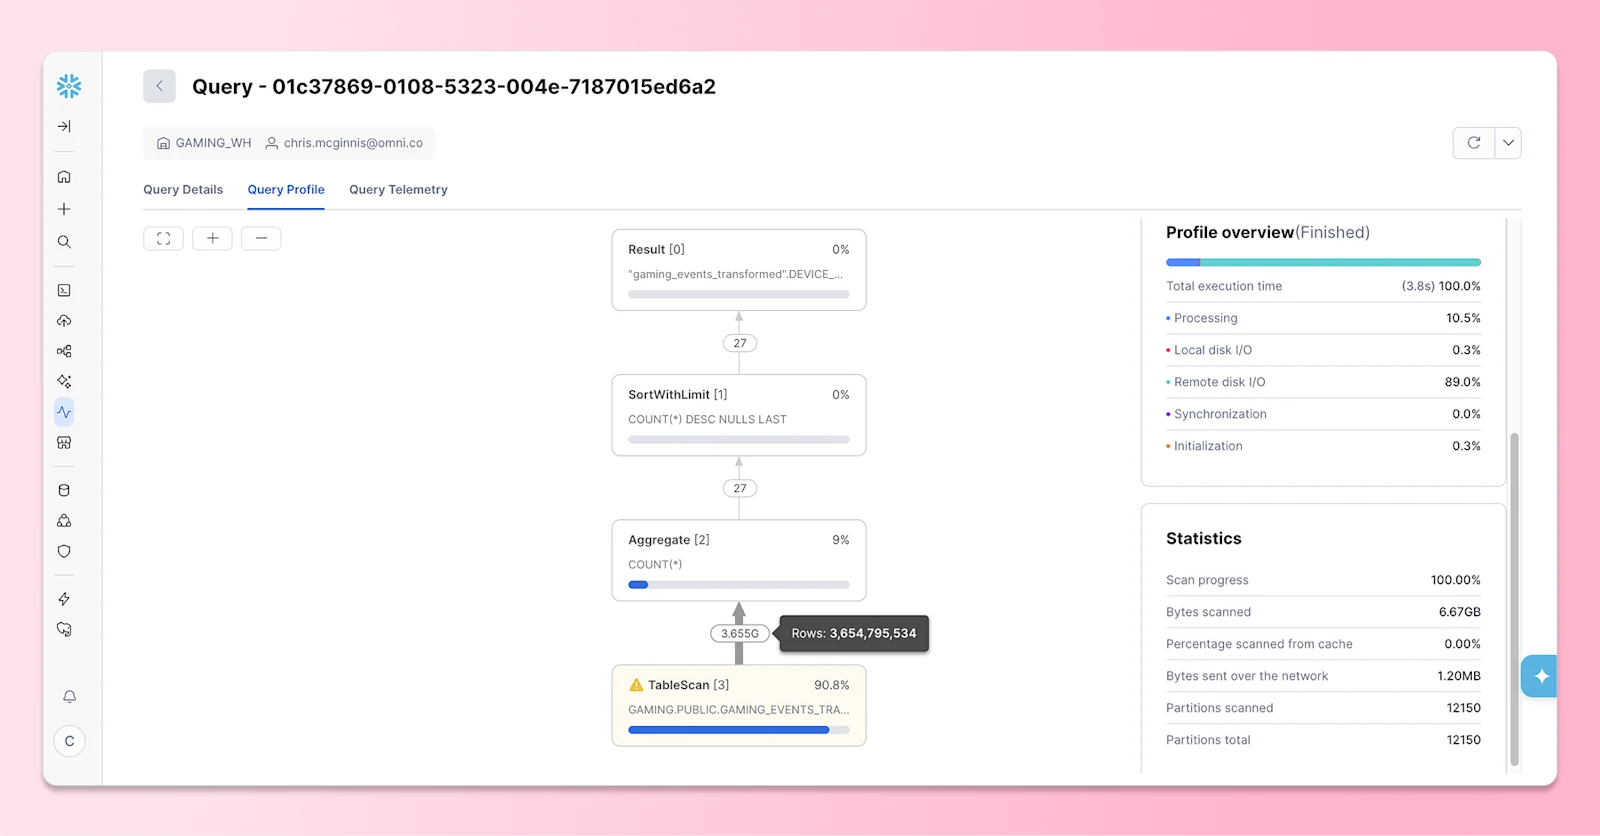
Task: Open the notifications bell icon
Action: (69, 696)
